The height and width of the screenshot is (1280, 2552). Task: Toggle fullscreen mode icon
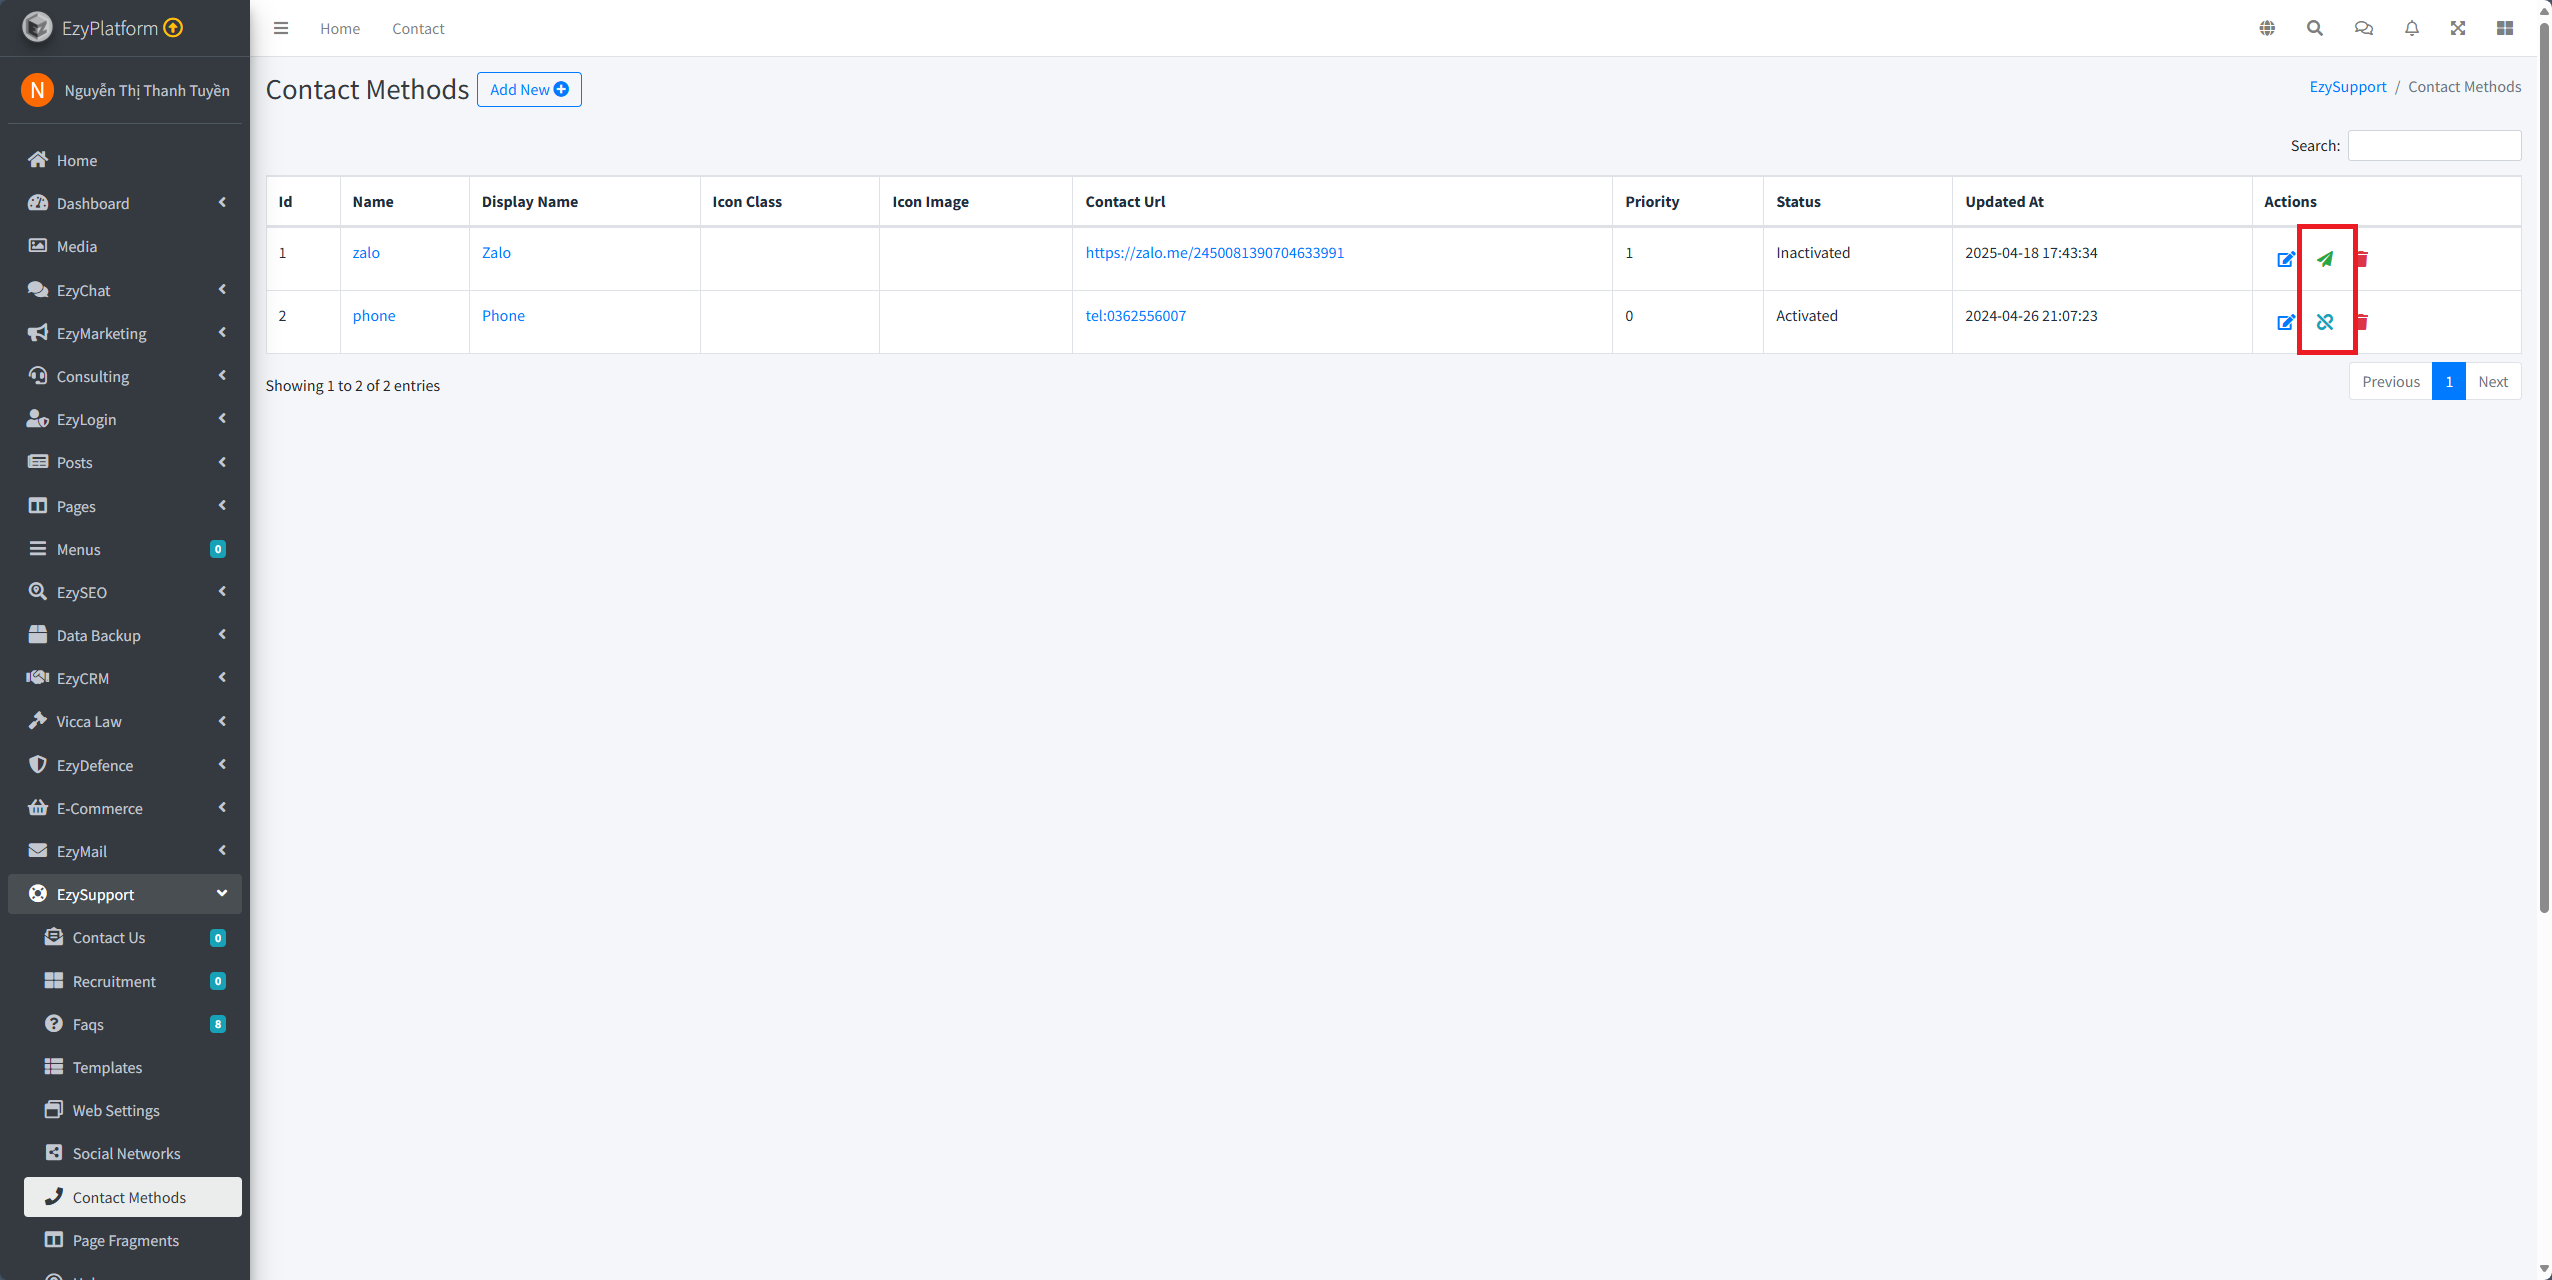point(2458,28)
